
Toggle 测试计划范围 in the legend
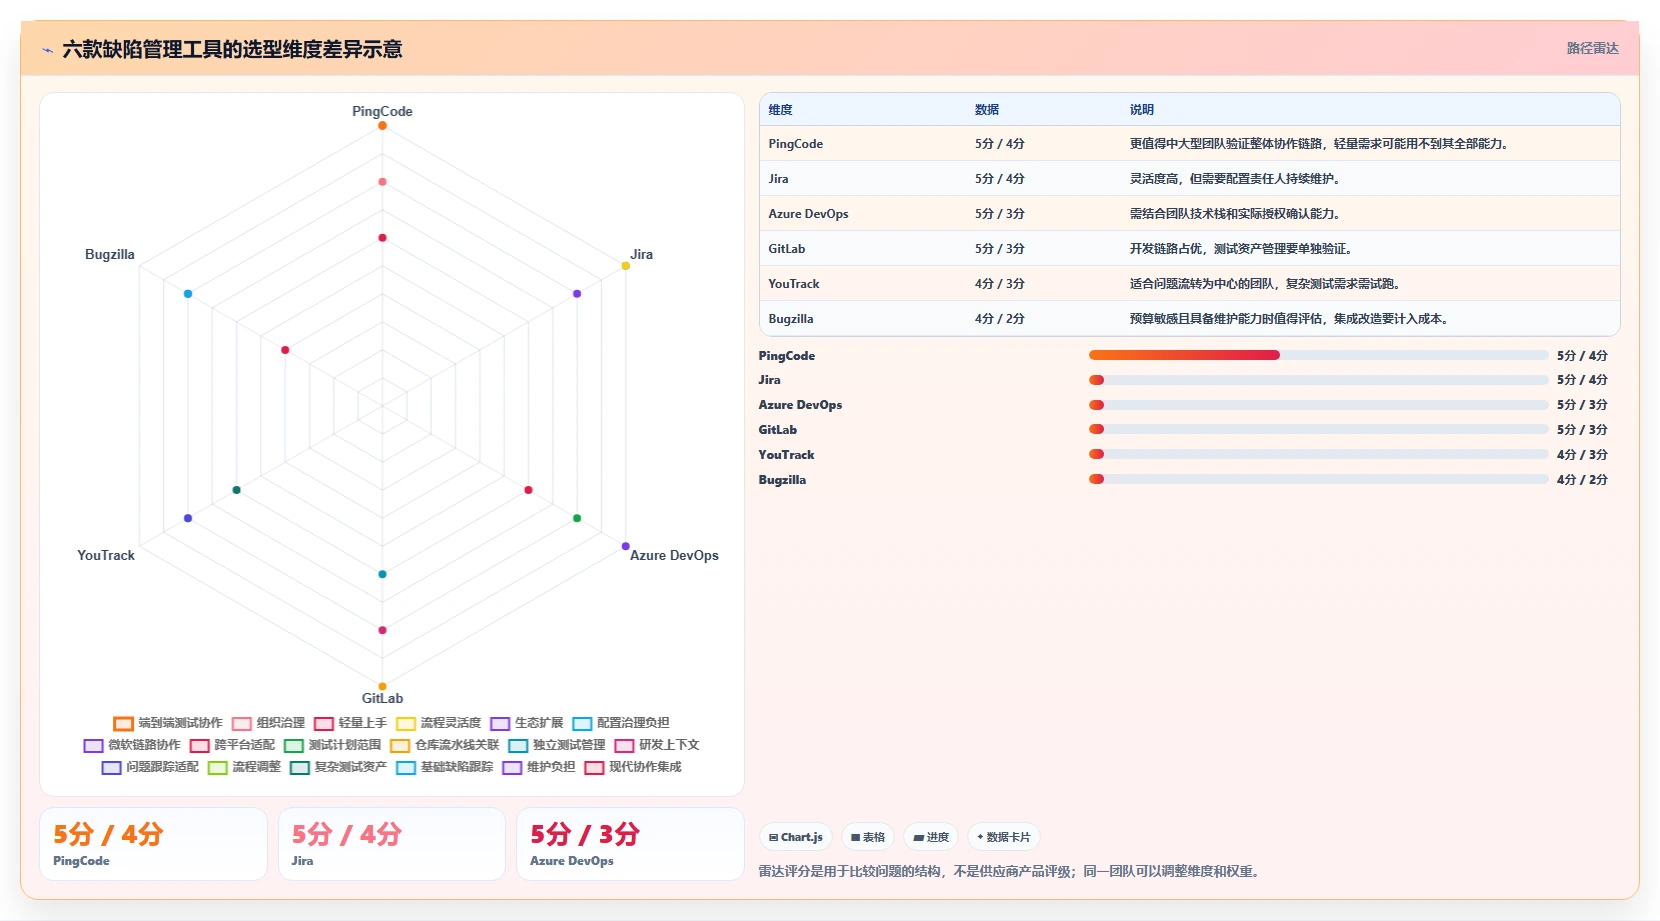(x=332, y=745)
